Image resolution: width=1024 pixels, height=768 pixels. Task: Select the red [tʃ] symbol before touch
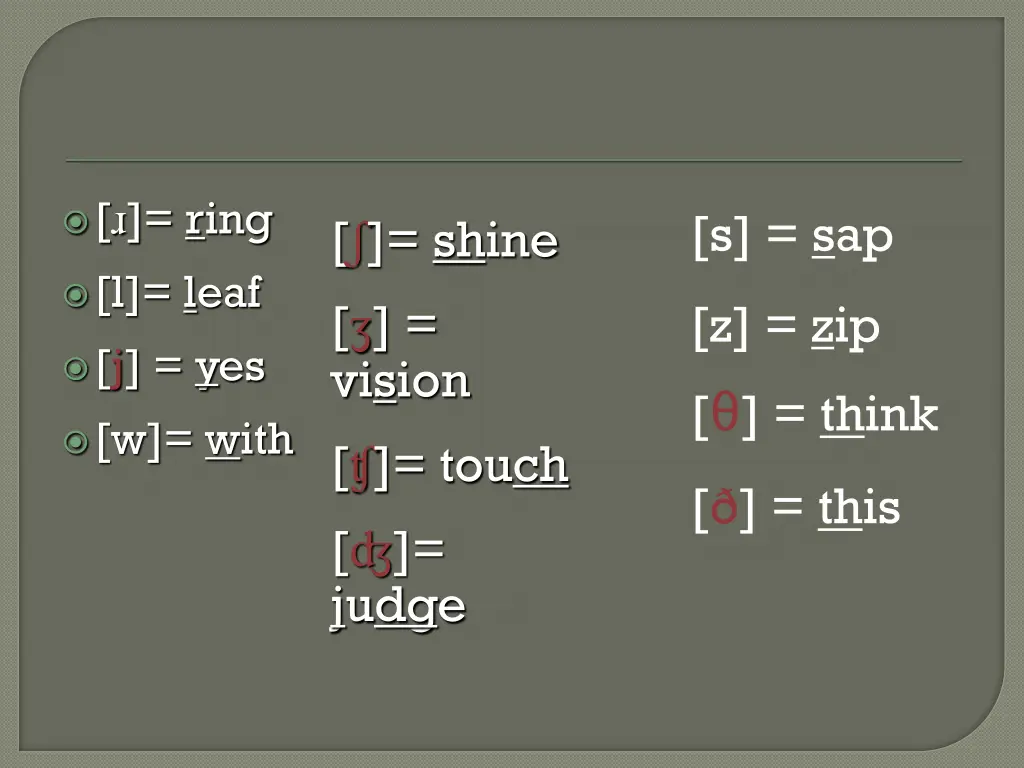tap(362, 469)
